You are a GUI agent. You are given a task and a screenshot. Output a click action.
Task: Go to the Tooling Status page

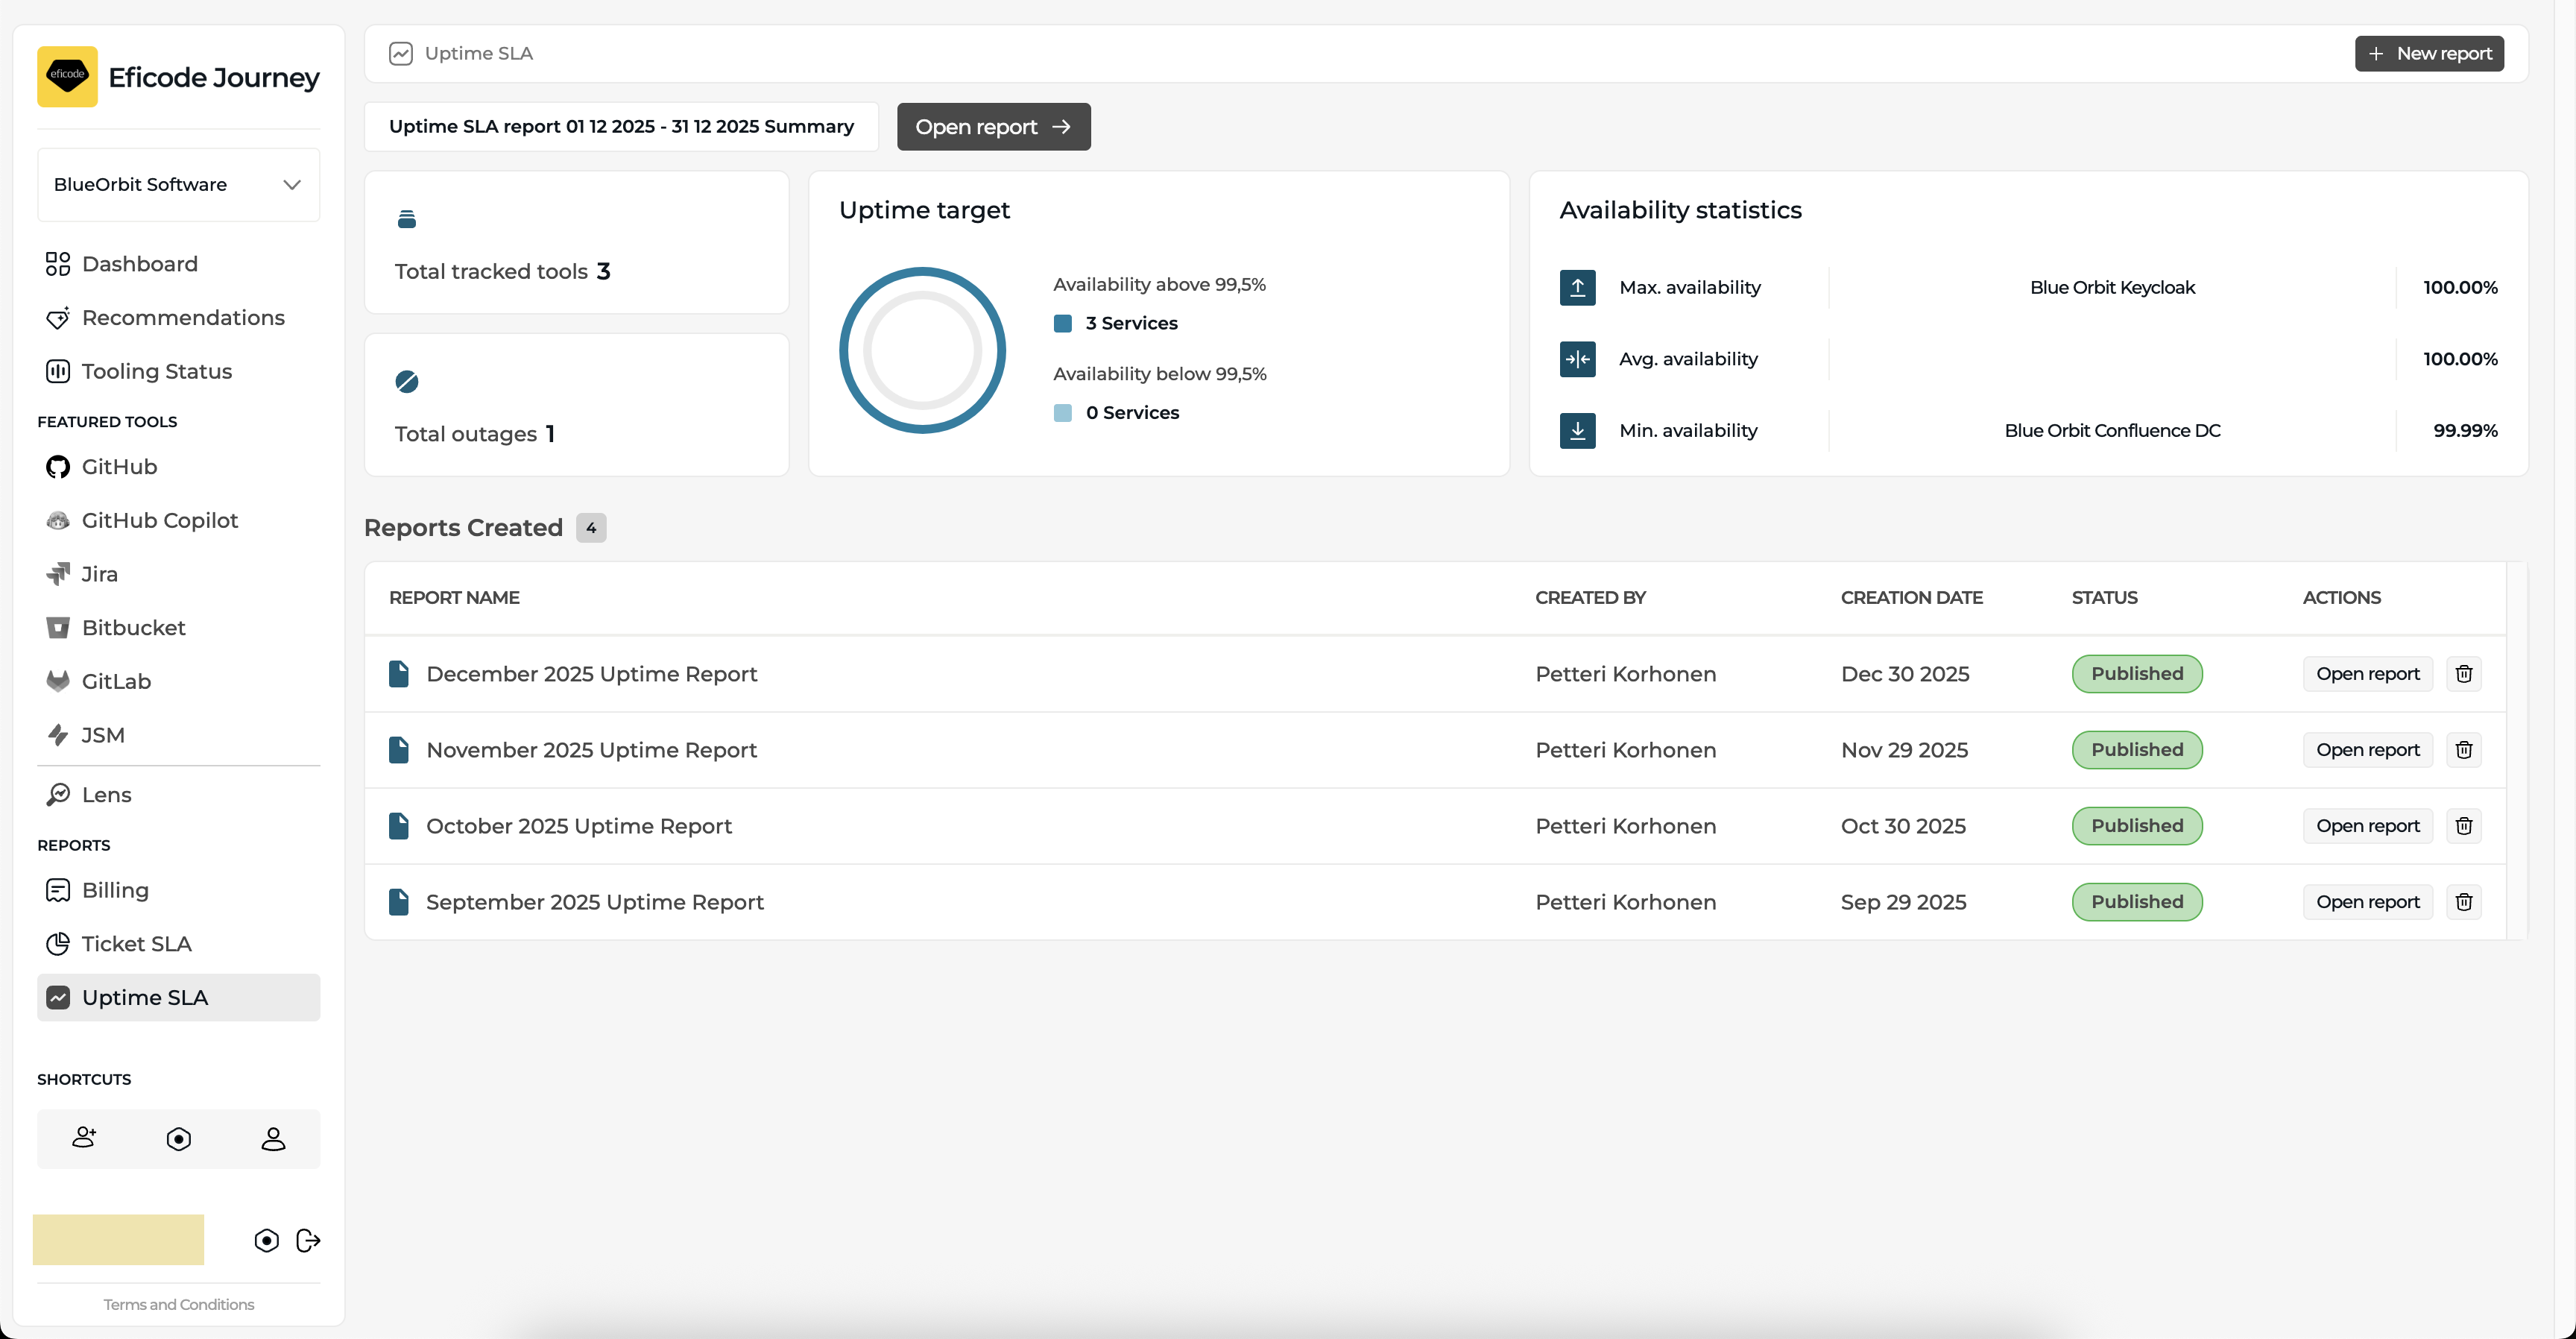[156, 371]
